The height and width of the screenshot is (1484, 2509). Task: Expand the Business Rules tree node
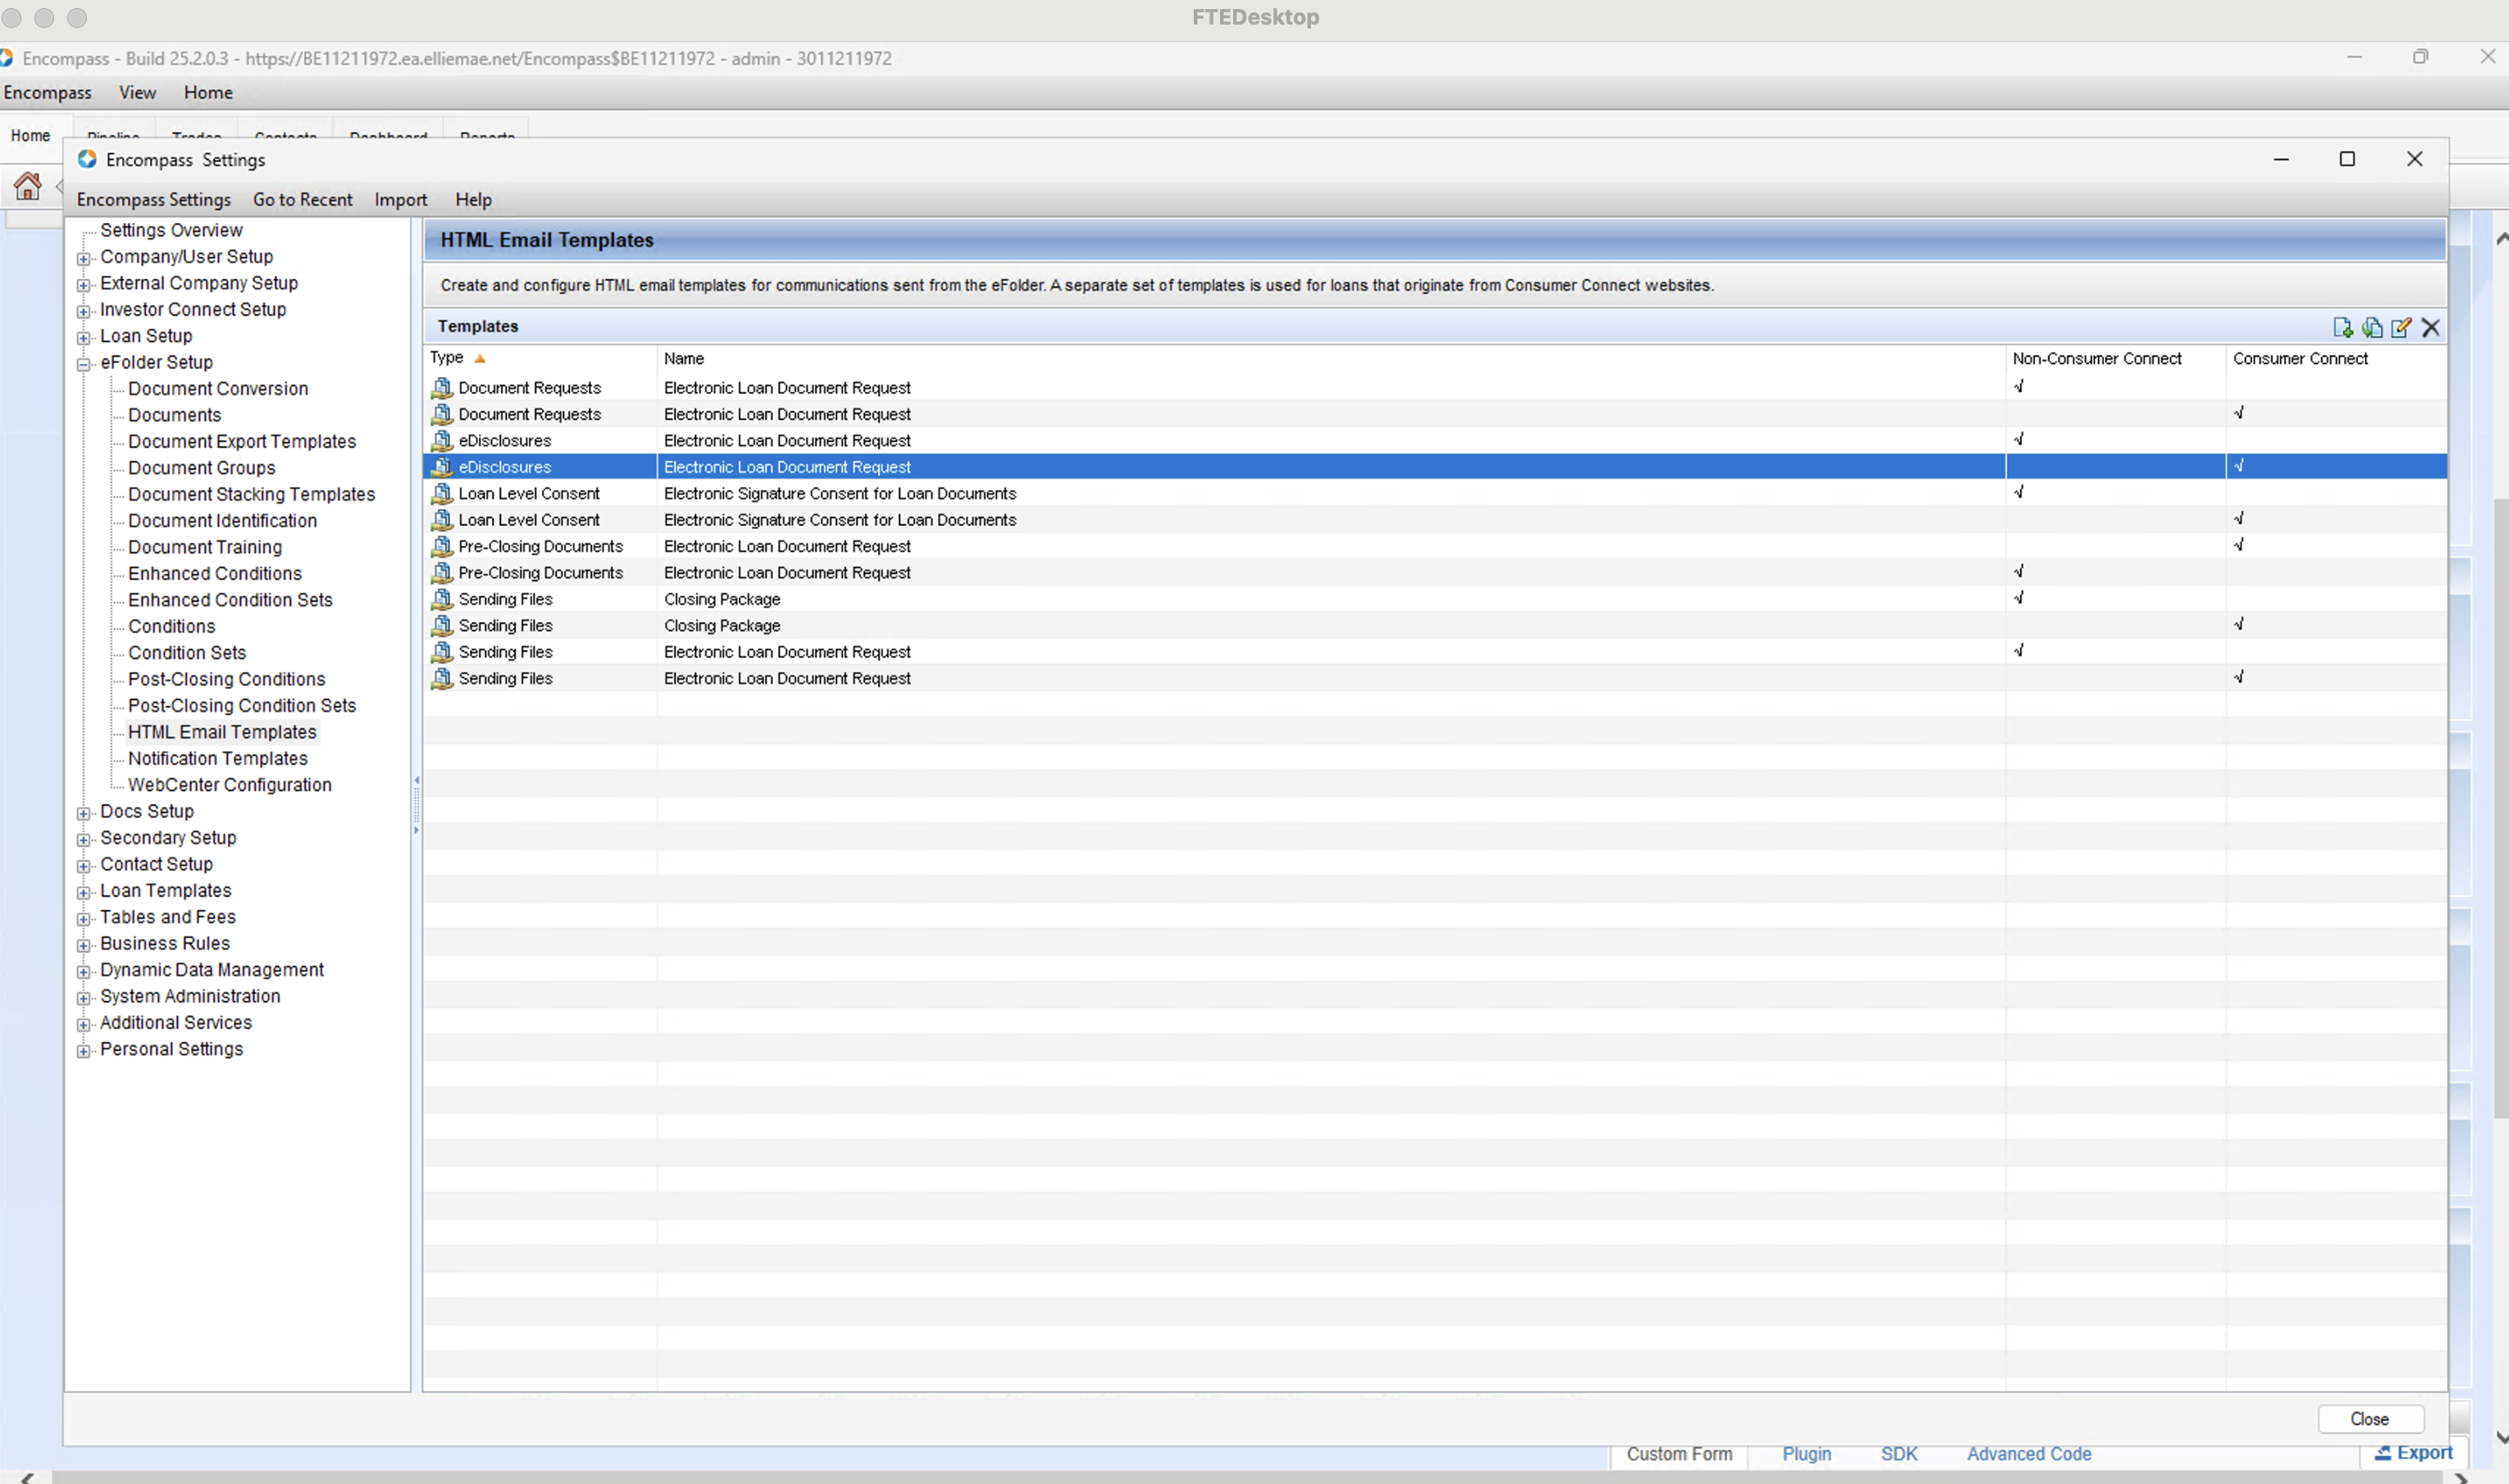coord(84,945)
